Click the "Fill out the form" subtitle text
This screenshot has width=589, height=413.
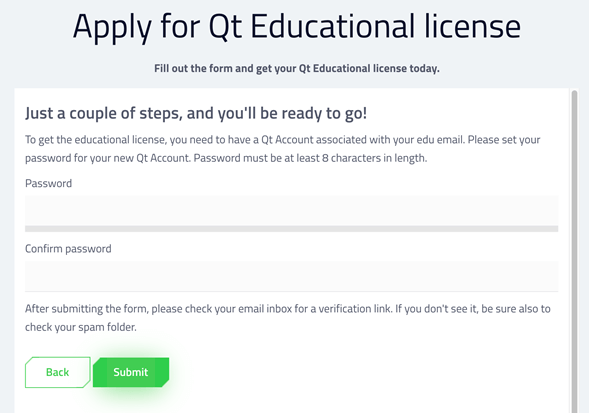[297, 68]
